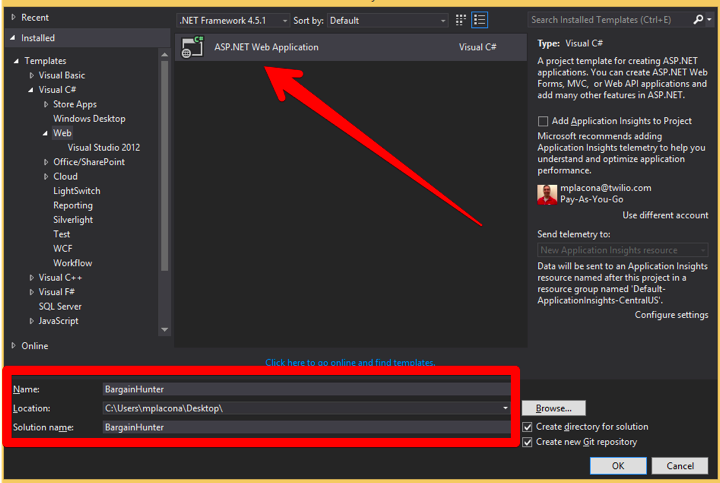Expand the JavaScript node

[31, 321]
